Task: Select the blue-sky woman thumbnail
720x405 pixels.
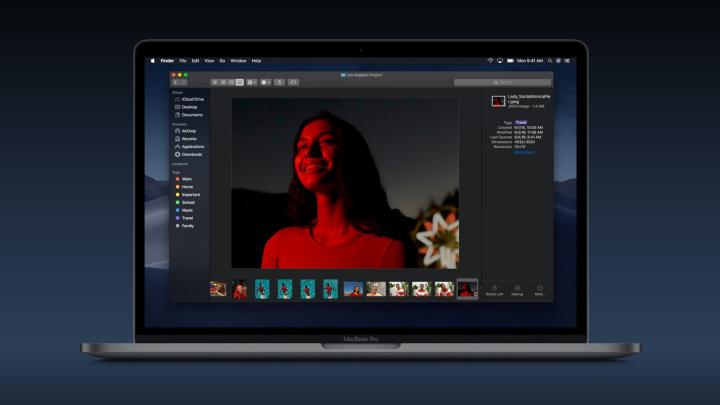Action: point(353,289)
